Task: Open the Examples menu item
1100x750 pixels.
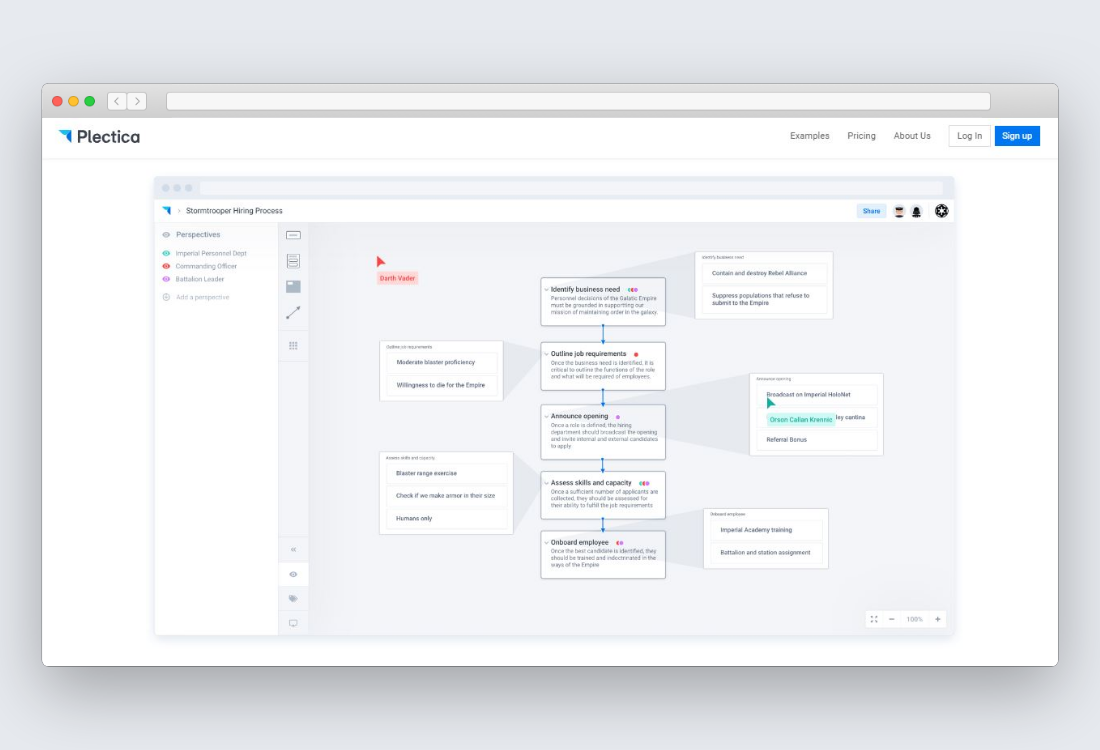Action: click(808, 135)
